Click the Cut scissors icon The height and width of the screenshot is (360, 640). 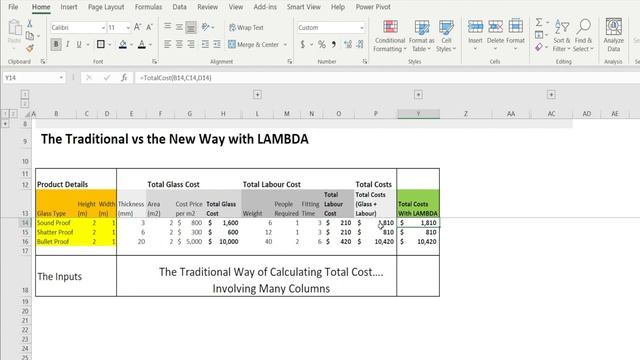pyautogui.click(x=29, y=24)
